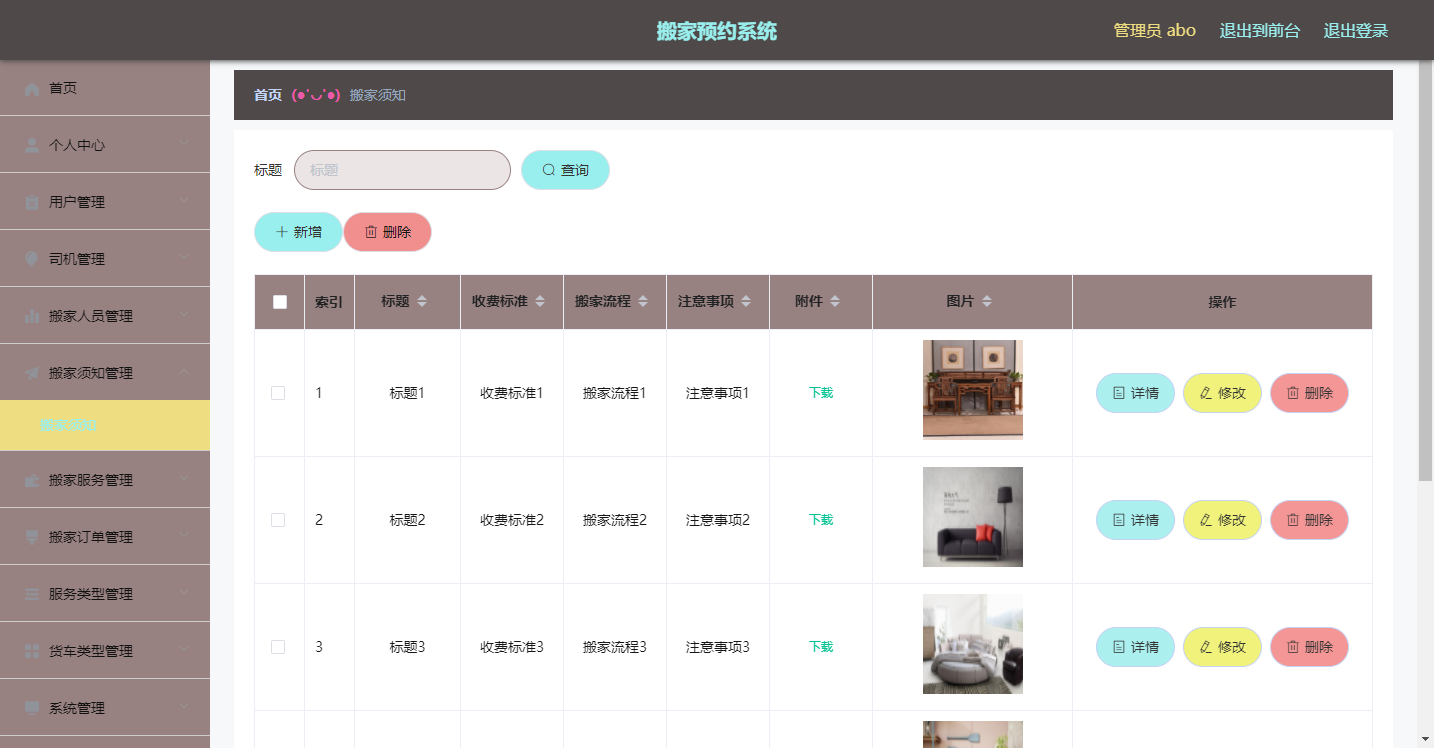Click the 搬家流程3 cell
Image resolution: width=1434 pixels, height=748 pixels.
pos(615,647)
